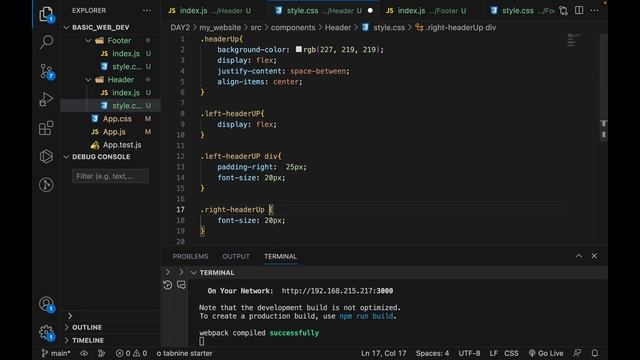Click UTF-8 encoding in status bar
The image size is (640, 360).
[469, 353]
